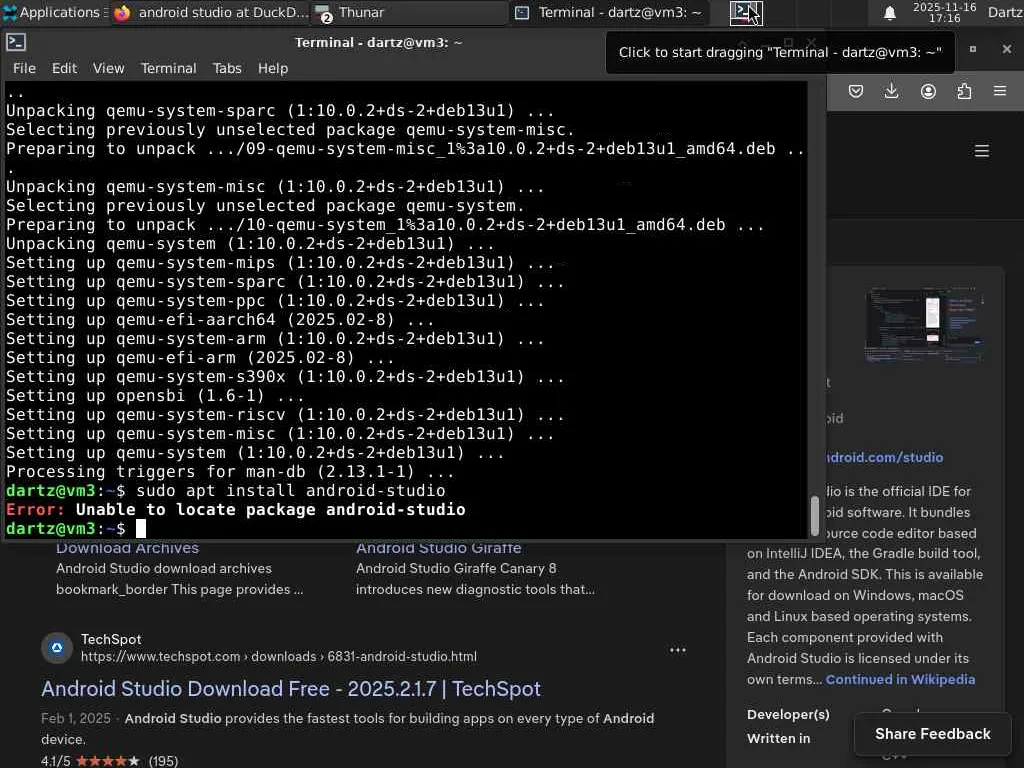The image size is (1024, 768).
Task: Open the terminal View menu
Action: pyautogui.click(x=108, y=68)
